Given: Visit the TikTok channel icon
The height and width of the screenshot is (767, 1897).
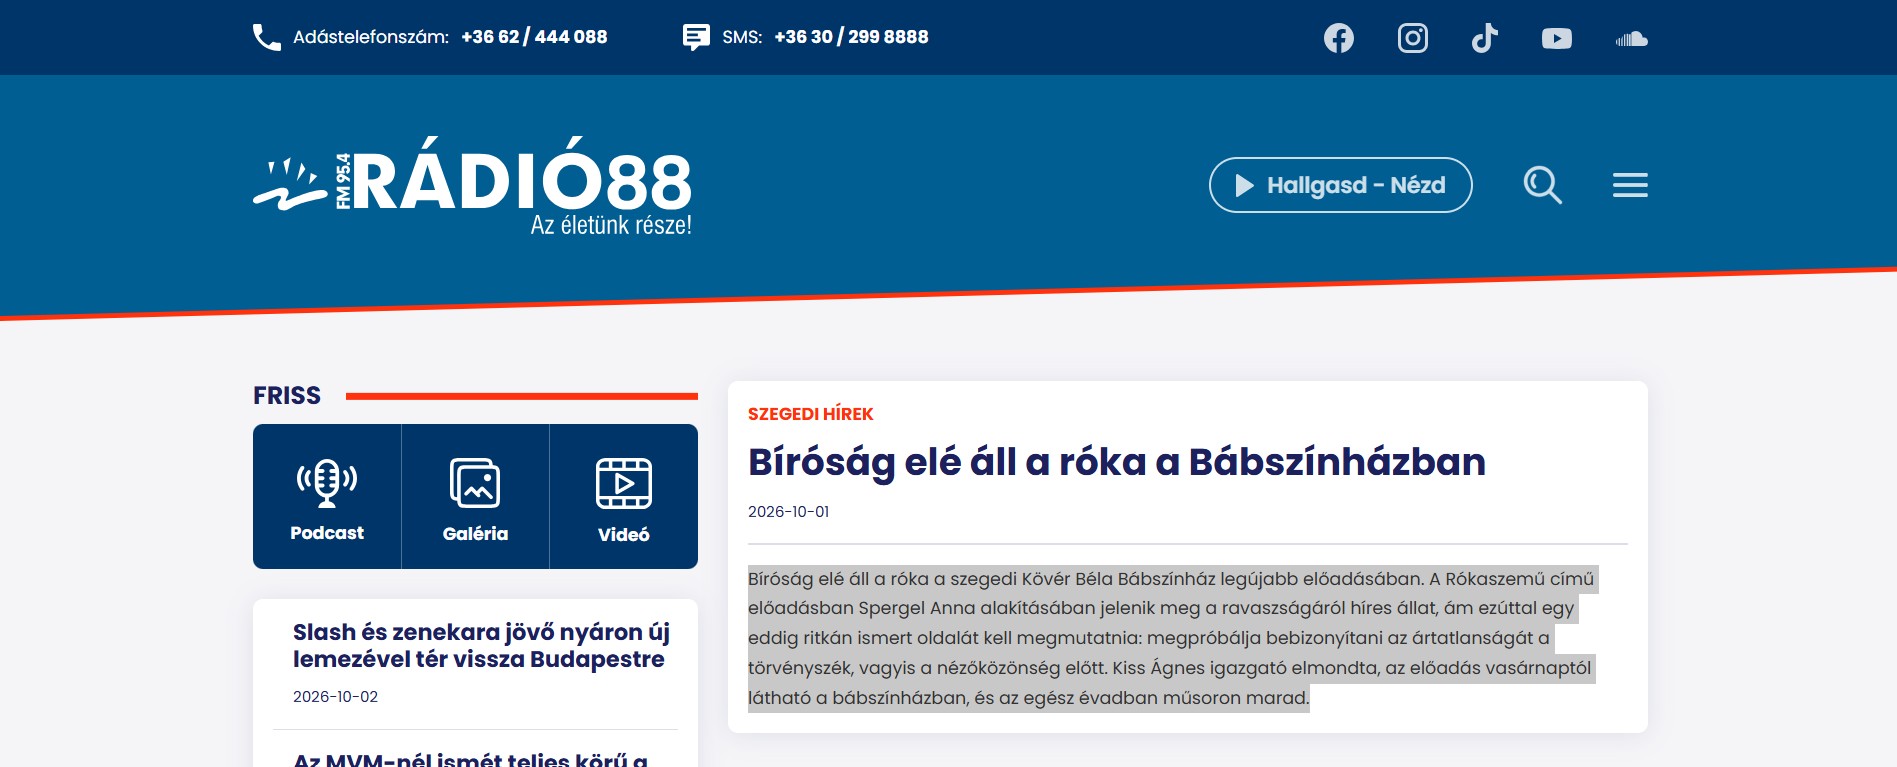Looking at the screenshot, I should click(1484, 38).
